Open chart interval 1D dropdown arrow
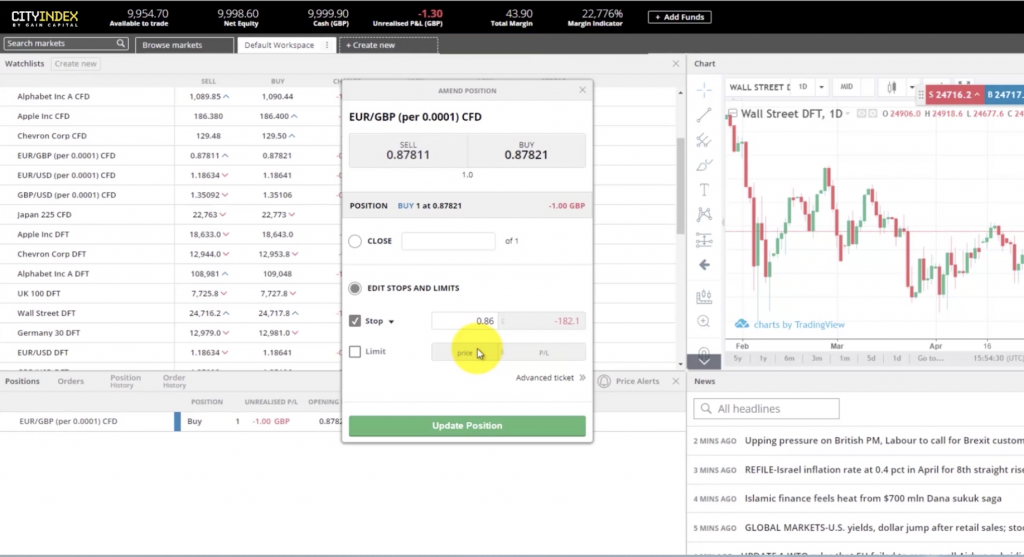This screenshot has width=1024, height=557. pos(822,87)
